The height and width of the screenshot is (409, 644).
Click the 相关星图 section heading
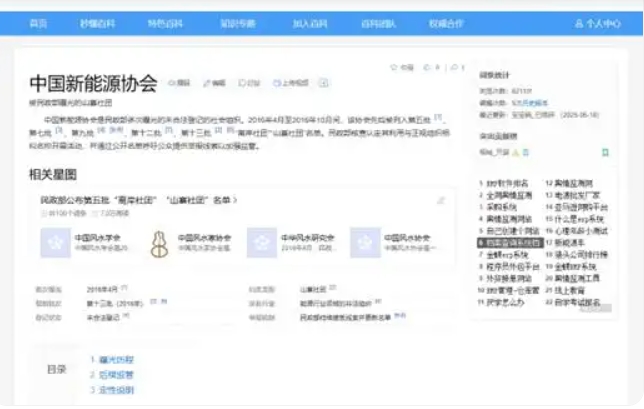pos(53,175)
